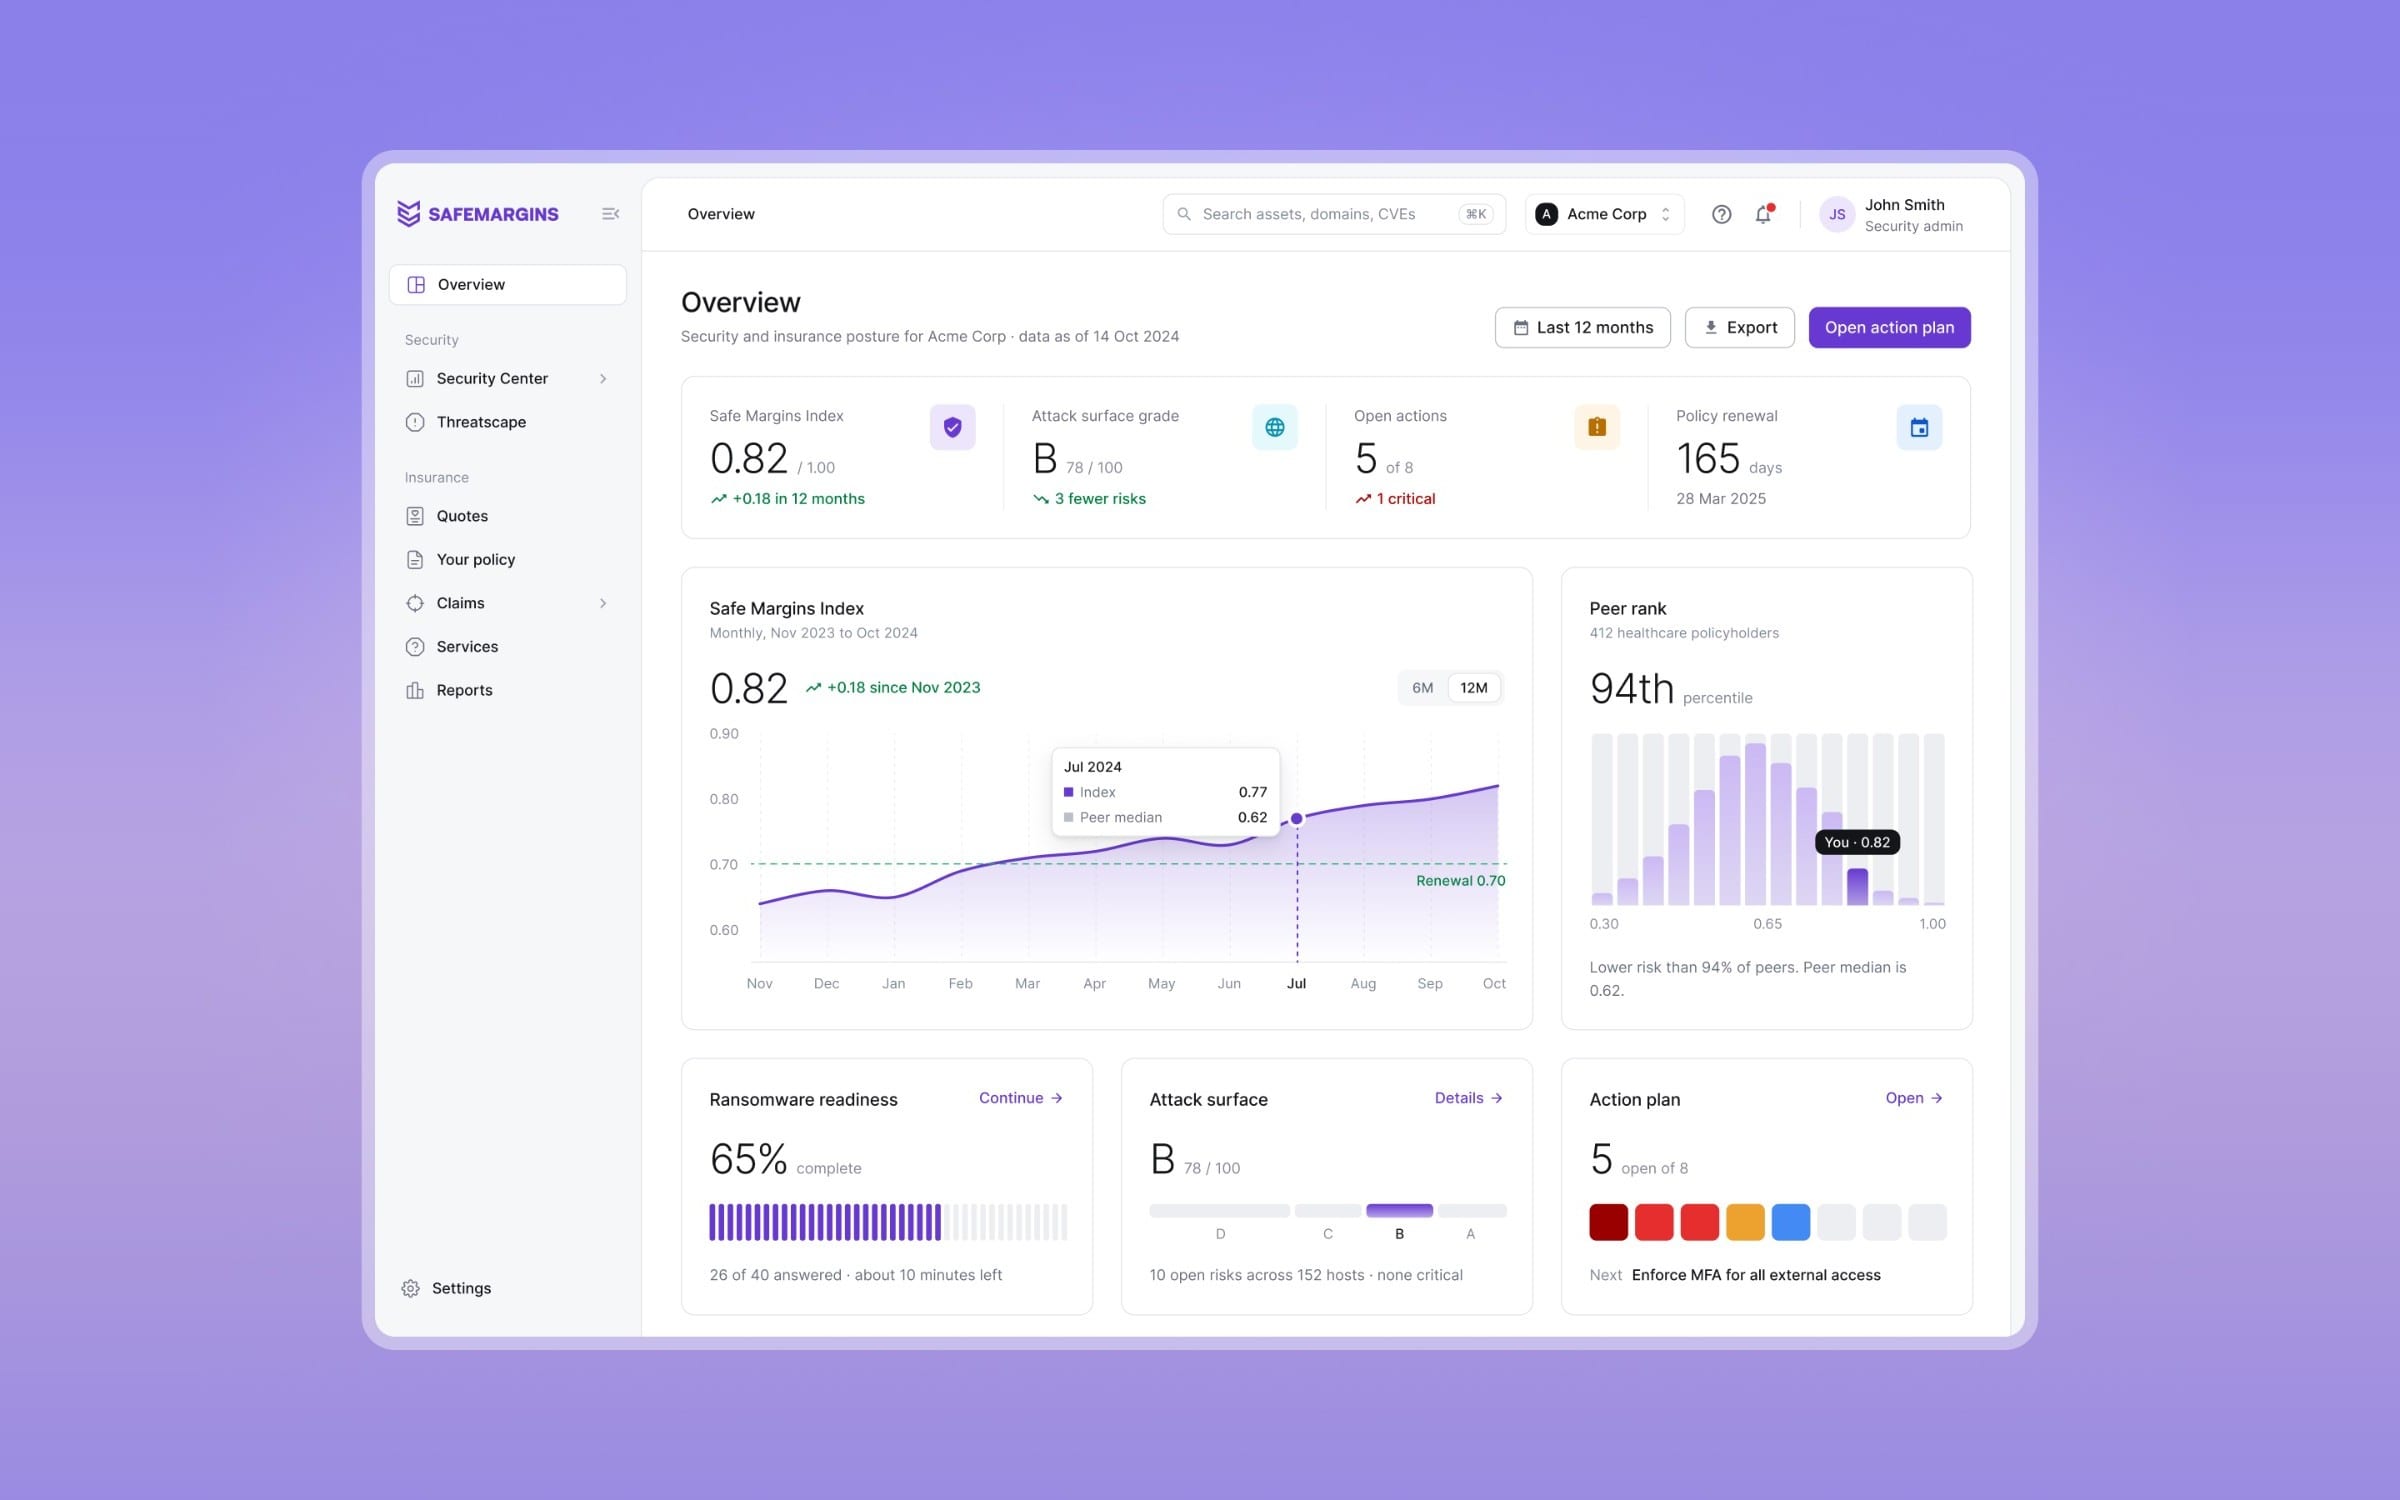2400x1500 pixels.
Task: Click the Your policy document icon
Action: pos(415,560)
